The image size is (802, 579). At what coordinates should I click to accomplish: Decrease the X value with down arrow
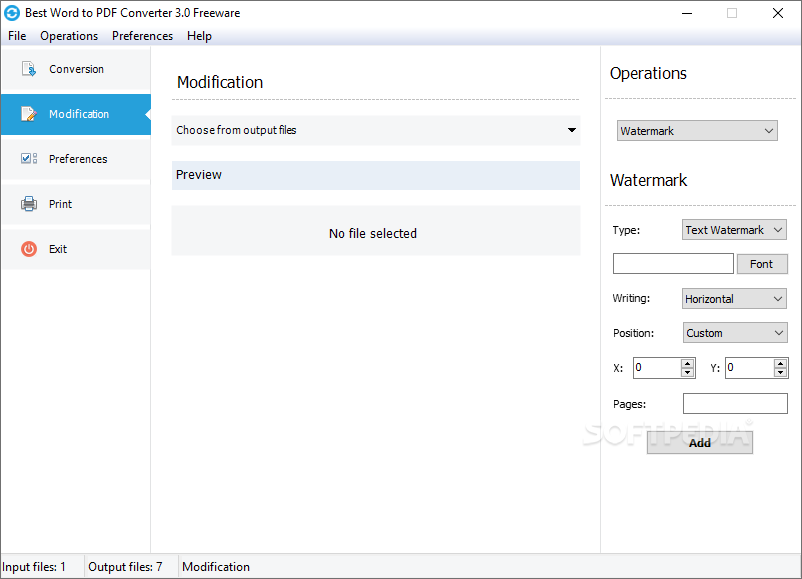(687, 373)
